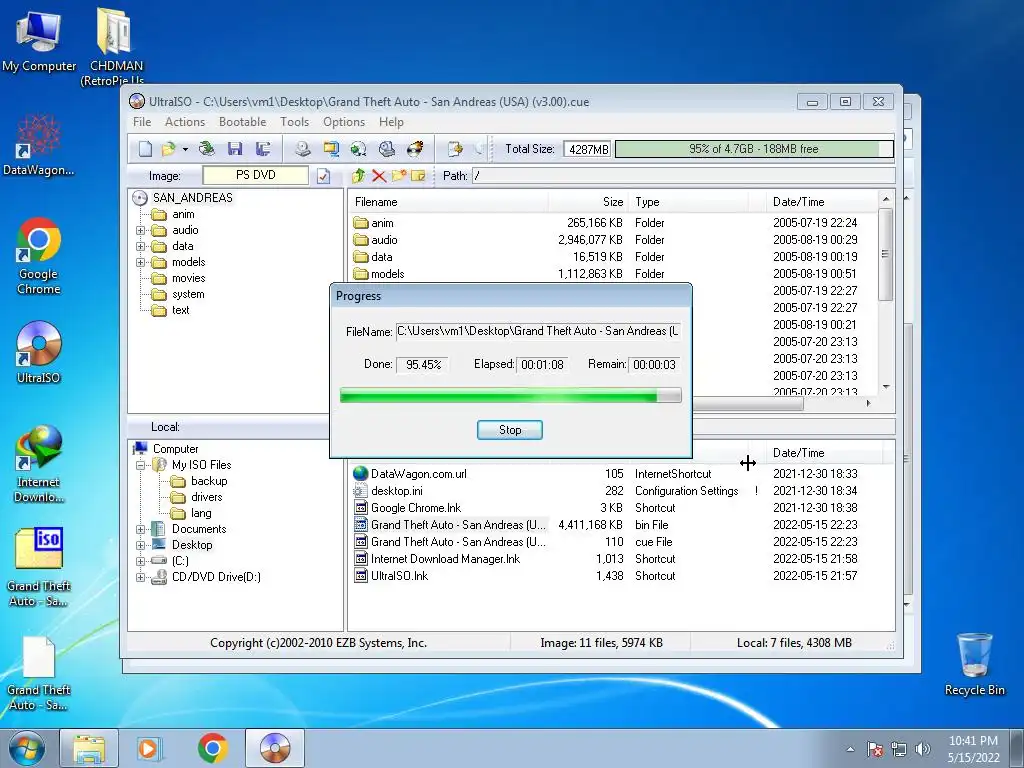Screen dimensions: 1024x768
Task: Select the models folder row in file list
Action: (614, 274)
